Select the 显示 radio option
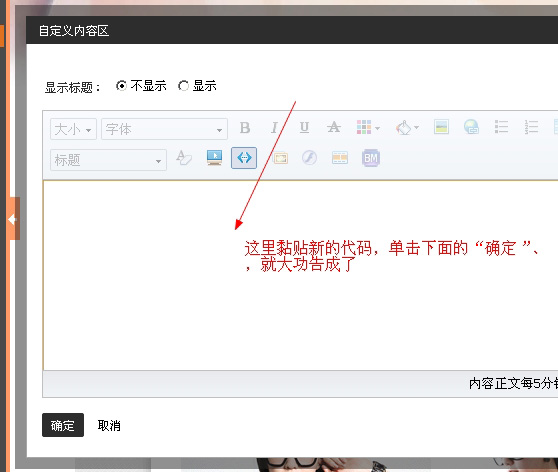This screenshot has height=472, width=558. coord(183,86)
